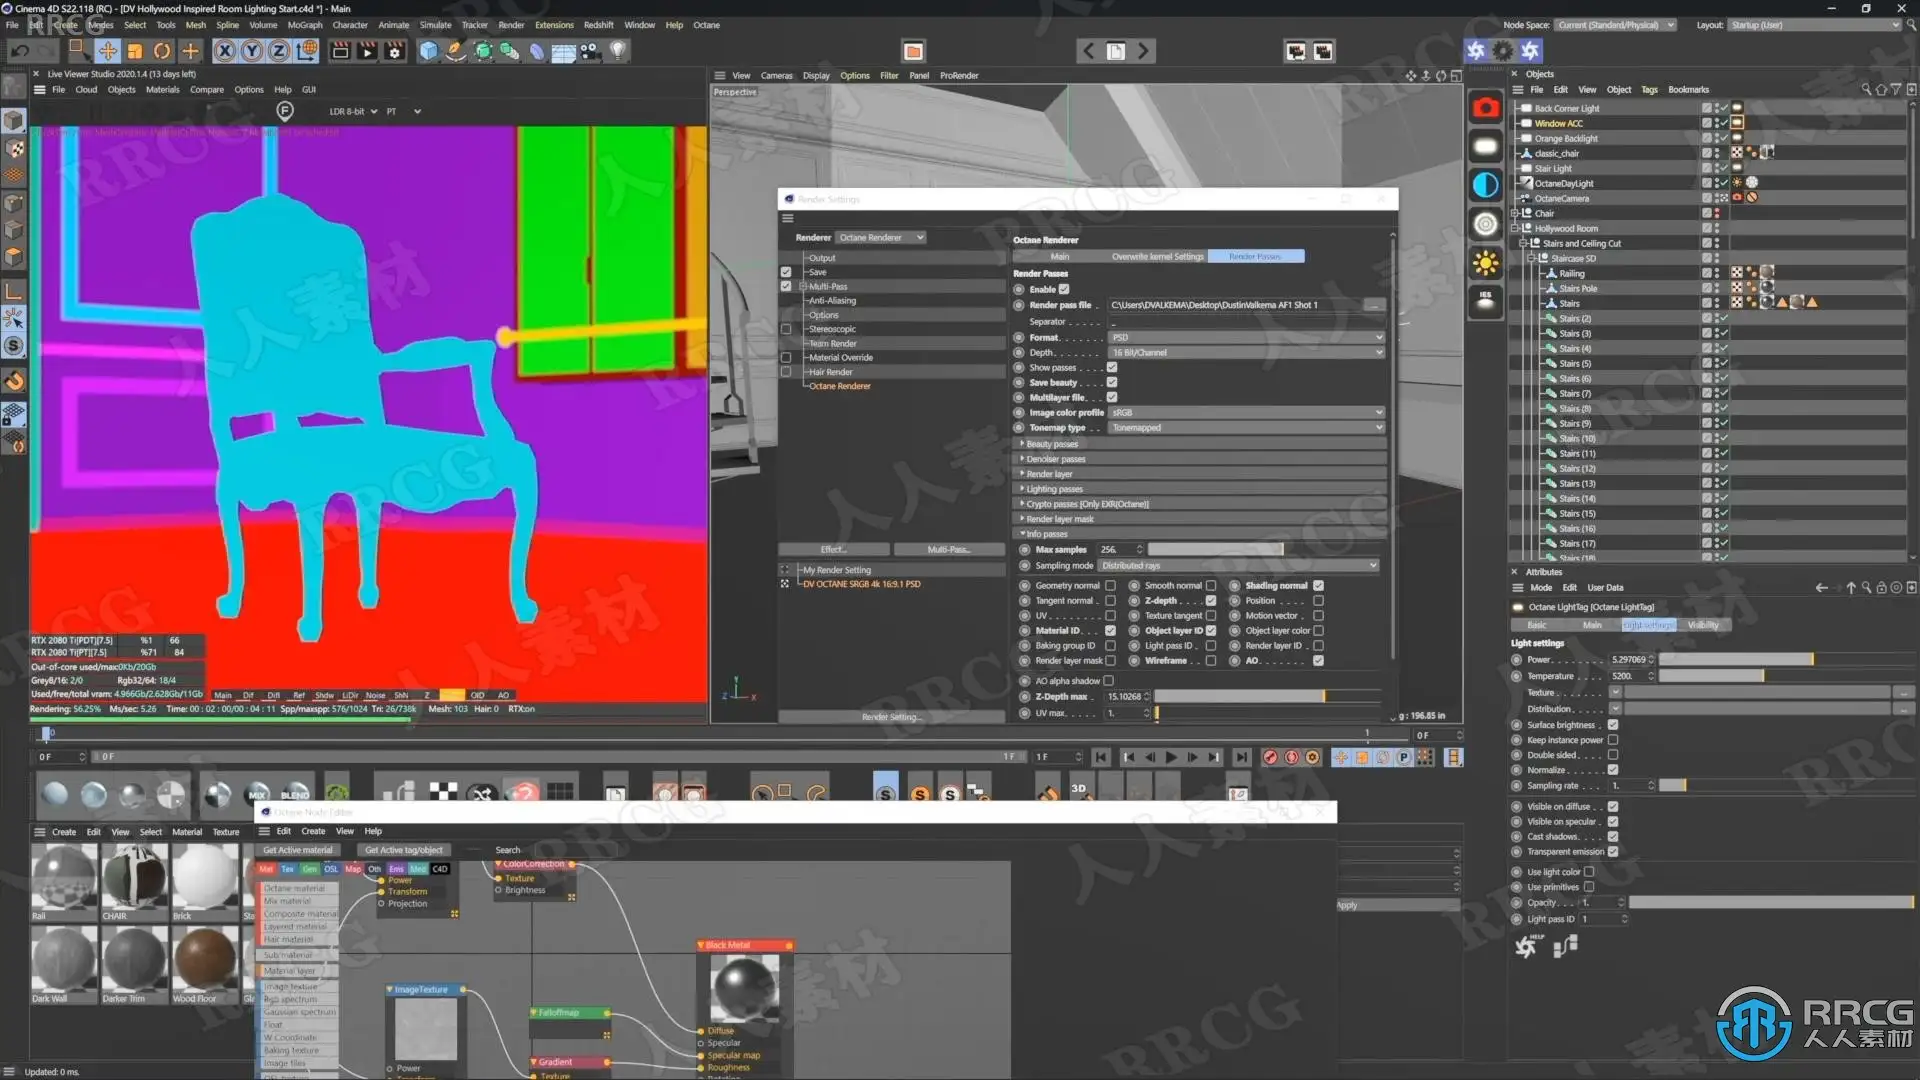1920x1080 pixels.
Task: Select the Move tool in top toolbar
Action: [x=107, y=51]
